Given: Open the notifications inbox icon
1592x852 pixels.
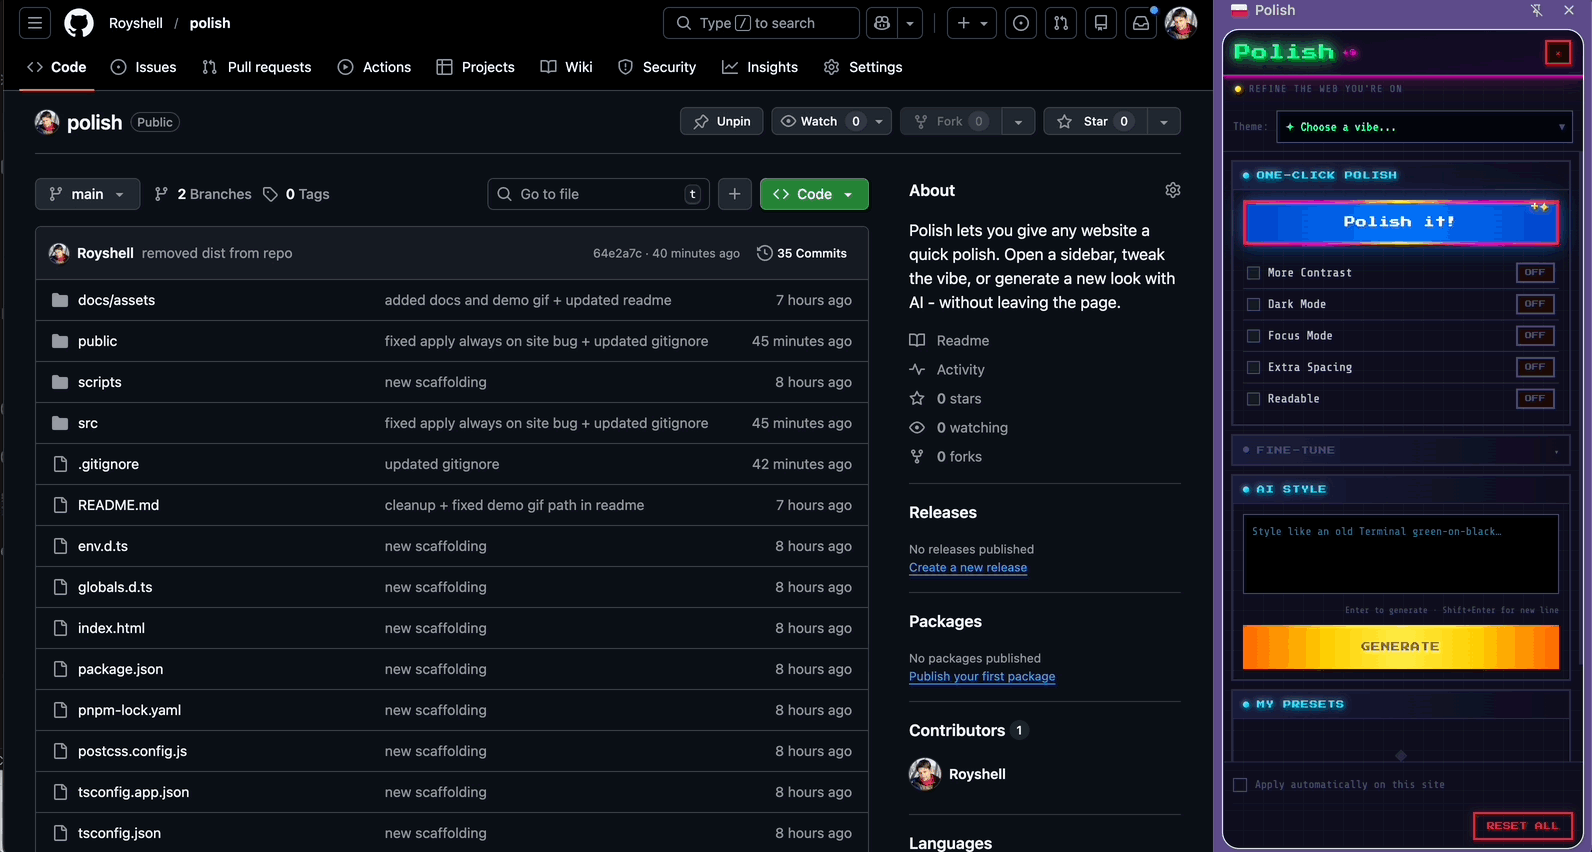Looking at the screenshot, I should click(1141, 23).
